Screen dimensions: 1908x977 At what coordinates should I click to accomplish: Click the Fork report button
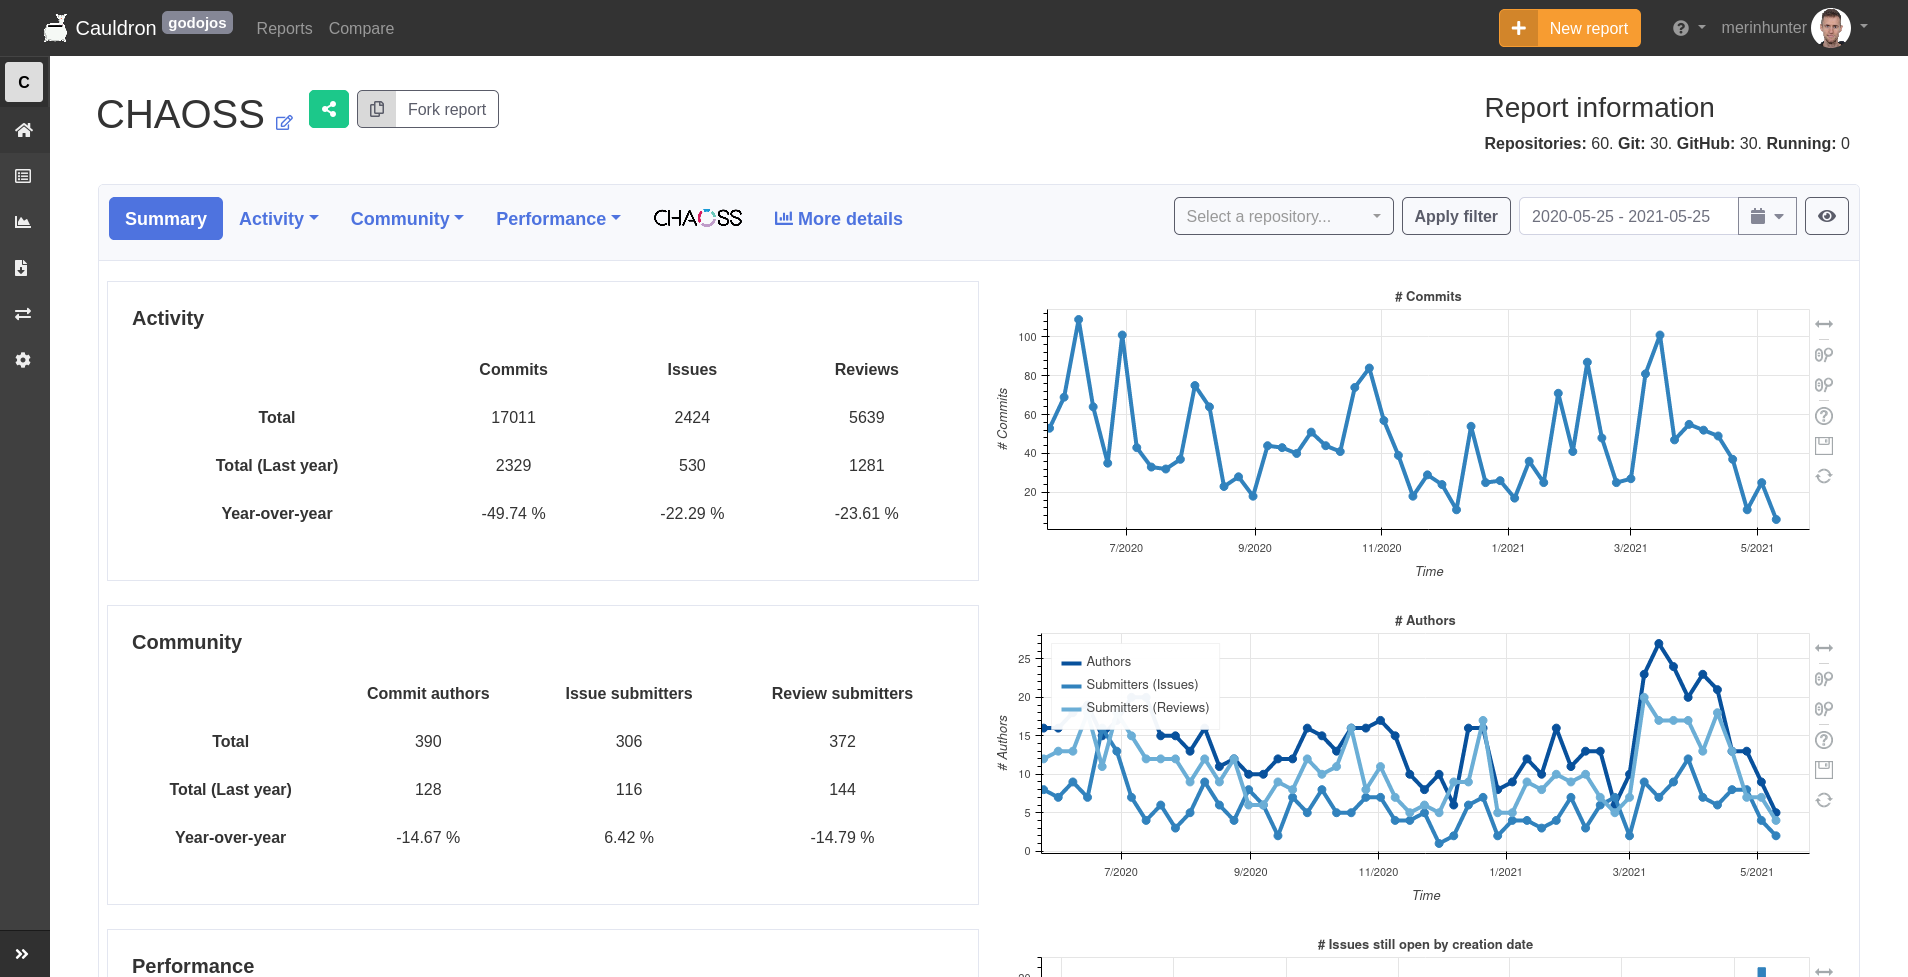[428, 109]
